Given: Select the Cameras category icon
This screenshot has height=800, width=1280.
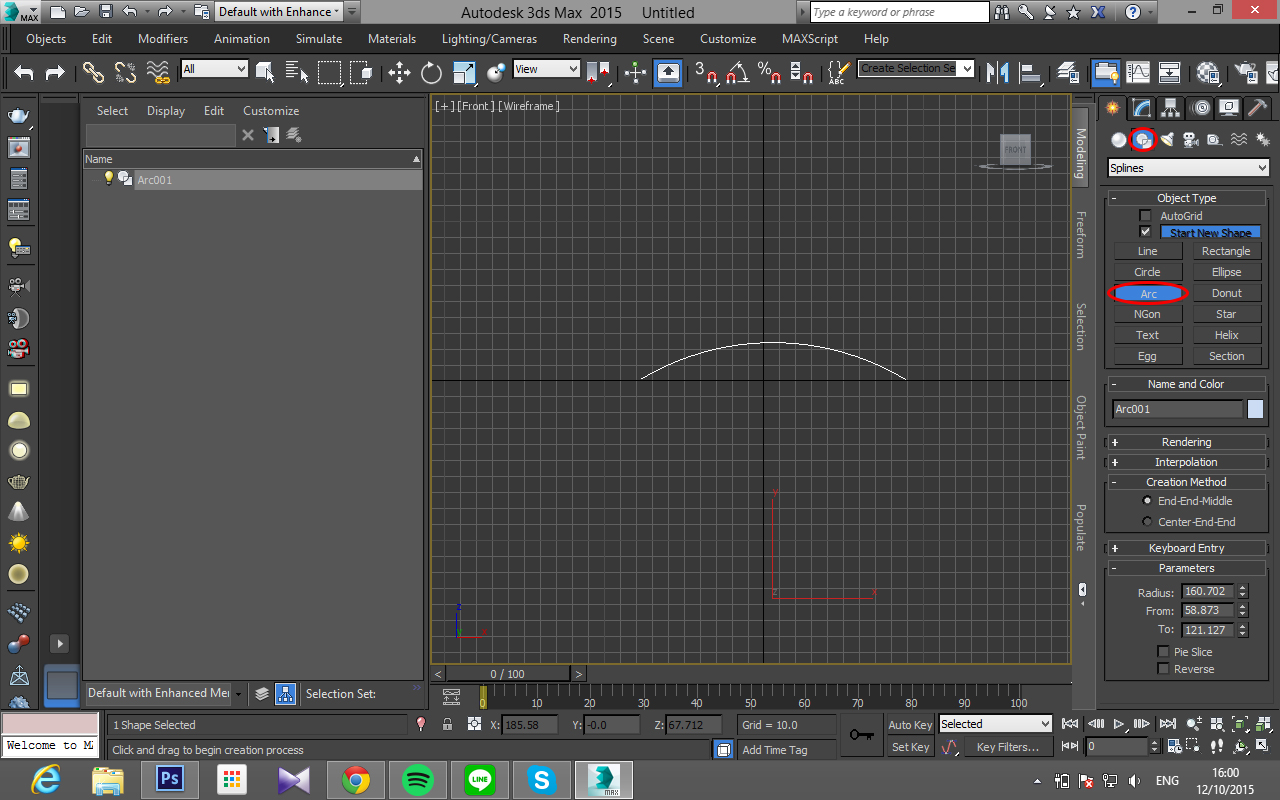Looking at the screenshot, I should 1191,140.
